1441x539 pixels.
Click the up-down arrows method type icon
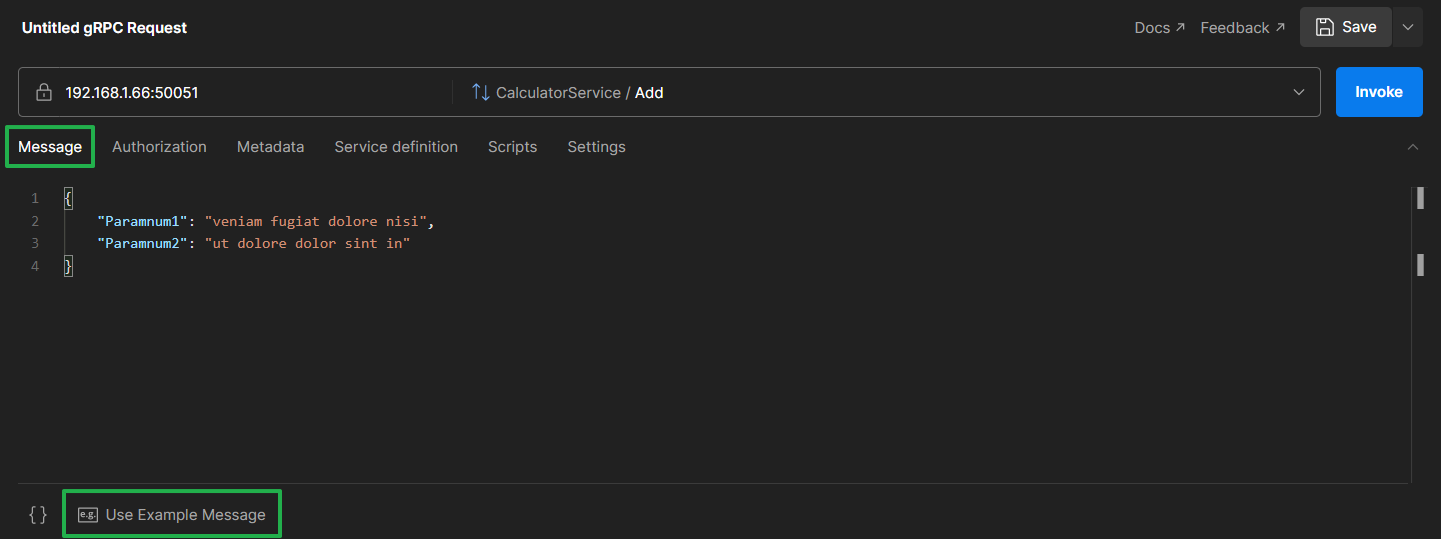click(481, 92)
